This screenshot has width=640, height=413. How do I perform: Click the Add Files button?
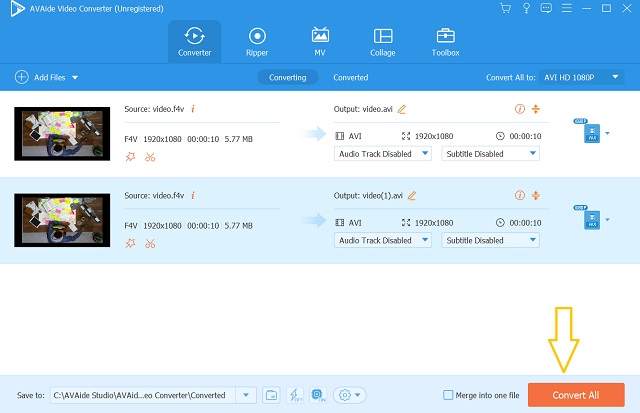(x=40, y=77)
